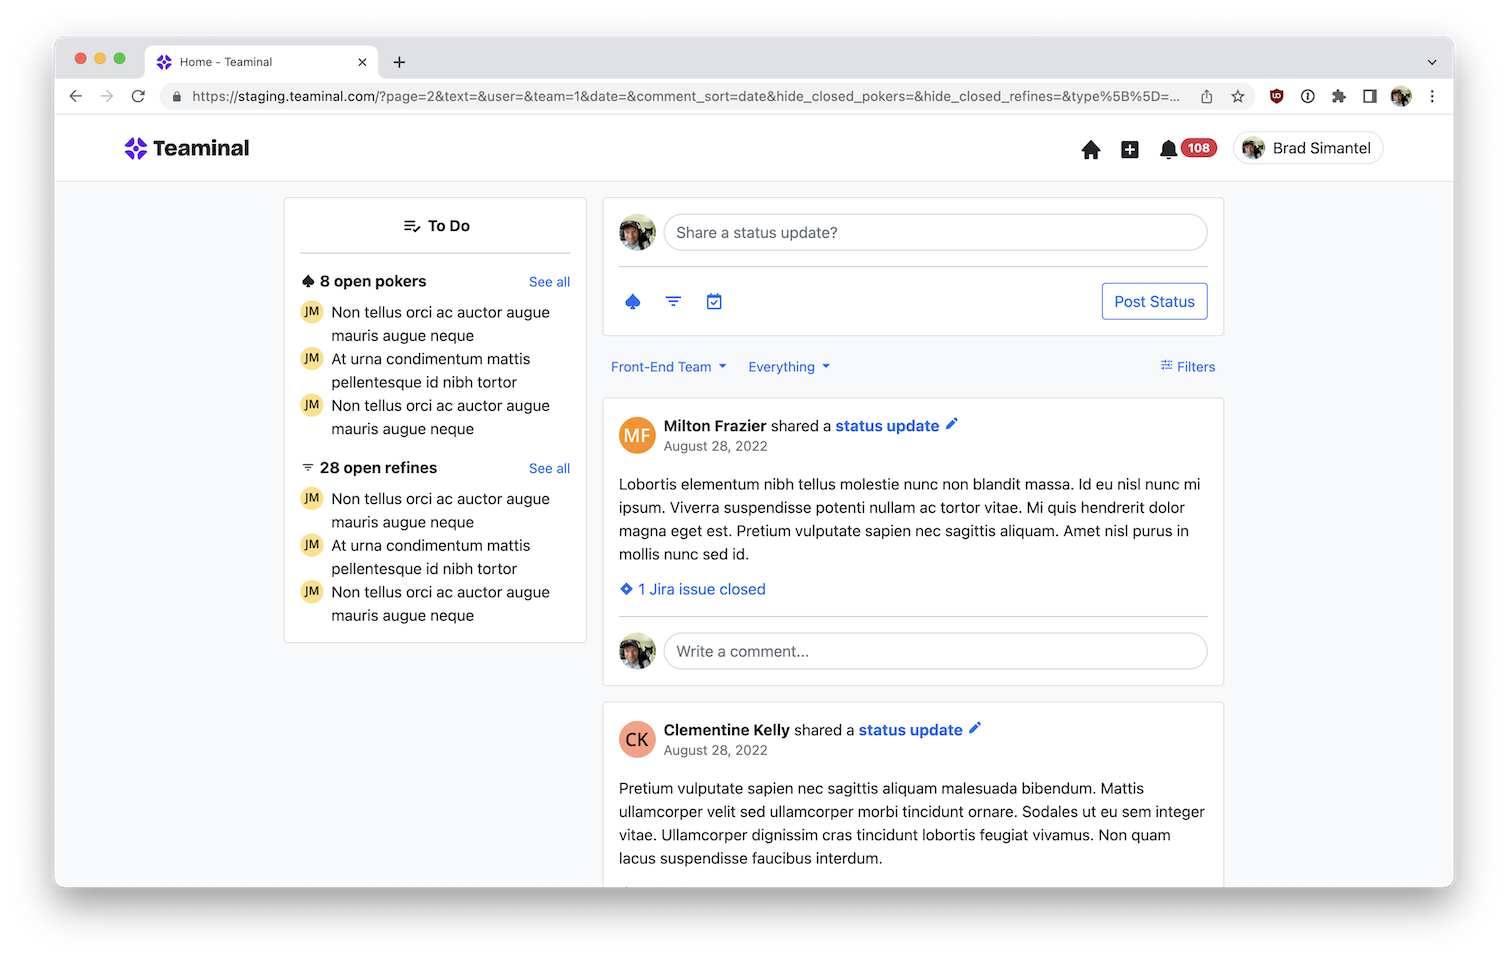This screenshot has height=959, width=1508.
Task: Edit Milton Frazier's status via the pencil icon
Action: pyautogui.click(x=951, y=424)
